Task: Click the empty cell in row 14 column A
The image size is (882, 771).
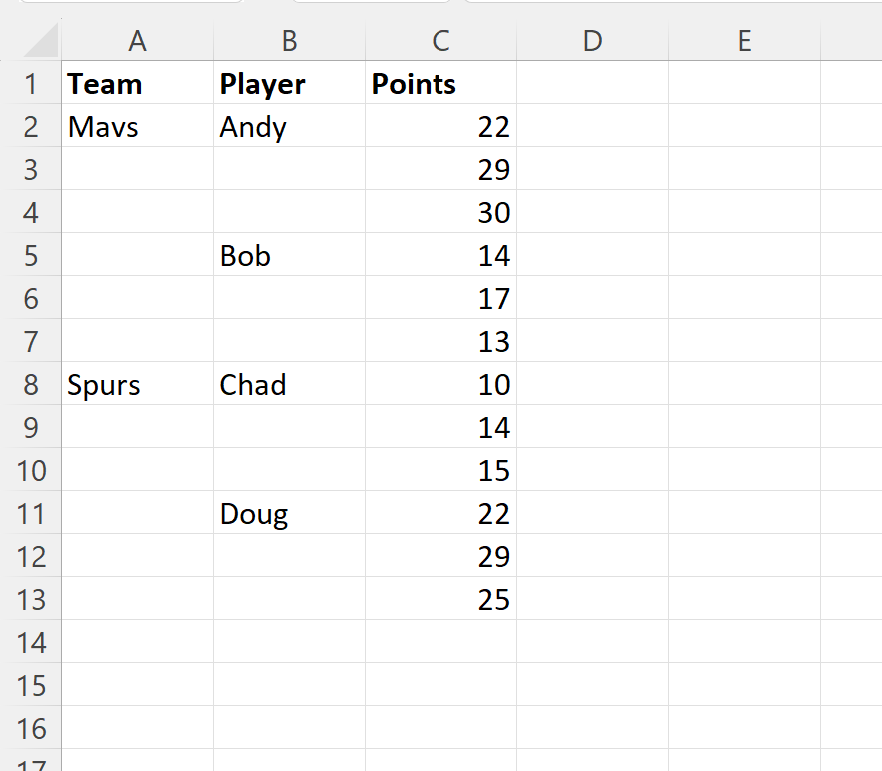Action: point(137,642)
